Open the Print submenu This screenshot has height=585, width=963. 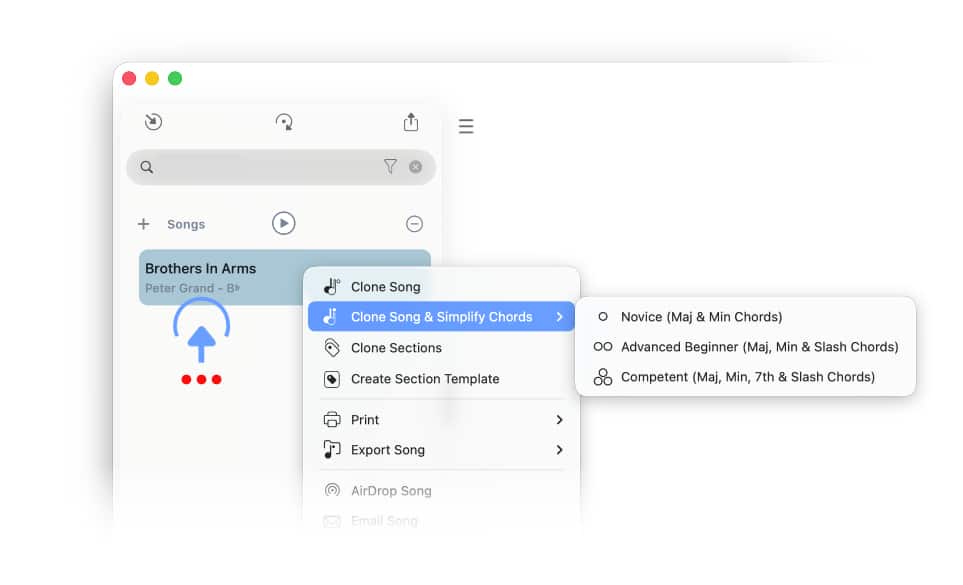[441, 420]
